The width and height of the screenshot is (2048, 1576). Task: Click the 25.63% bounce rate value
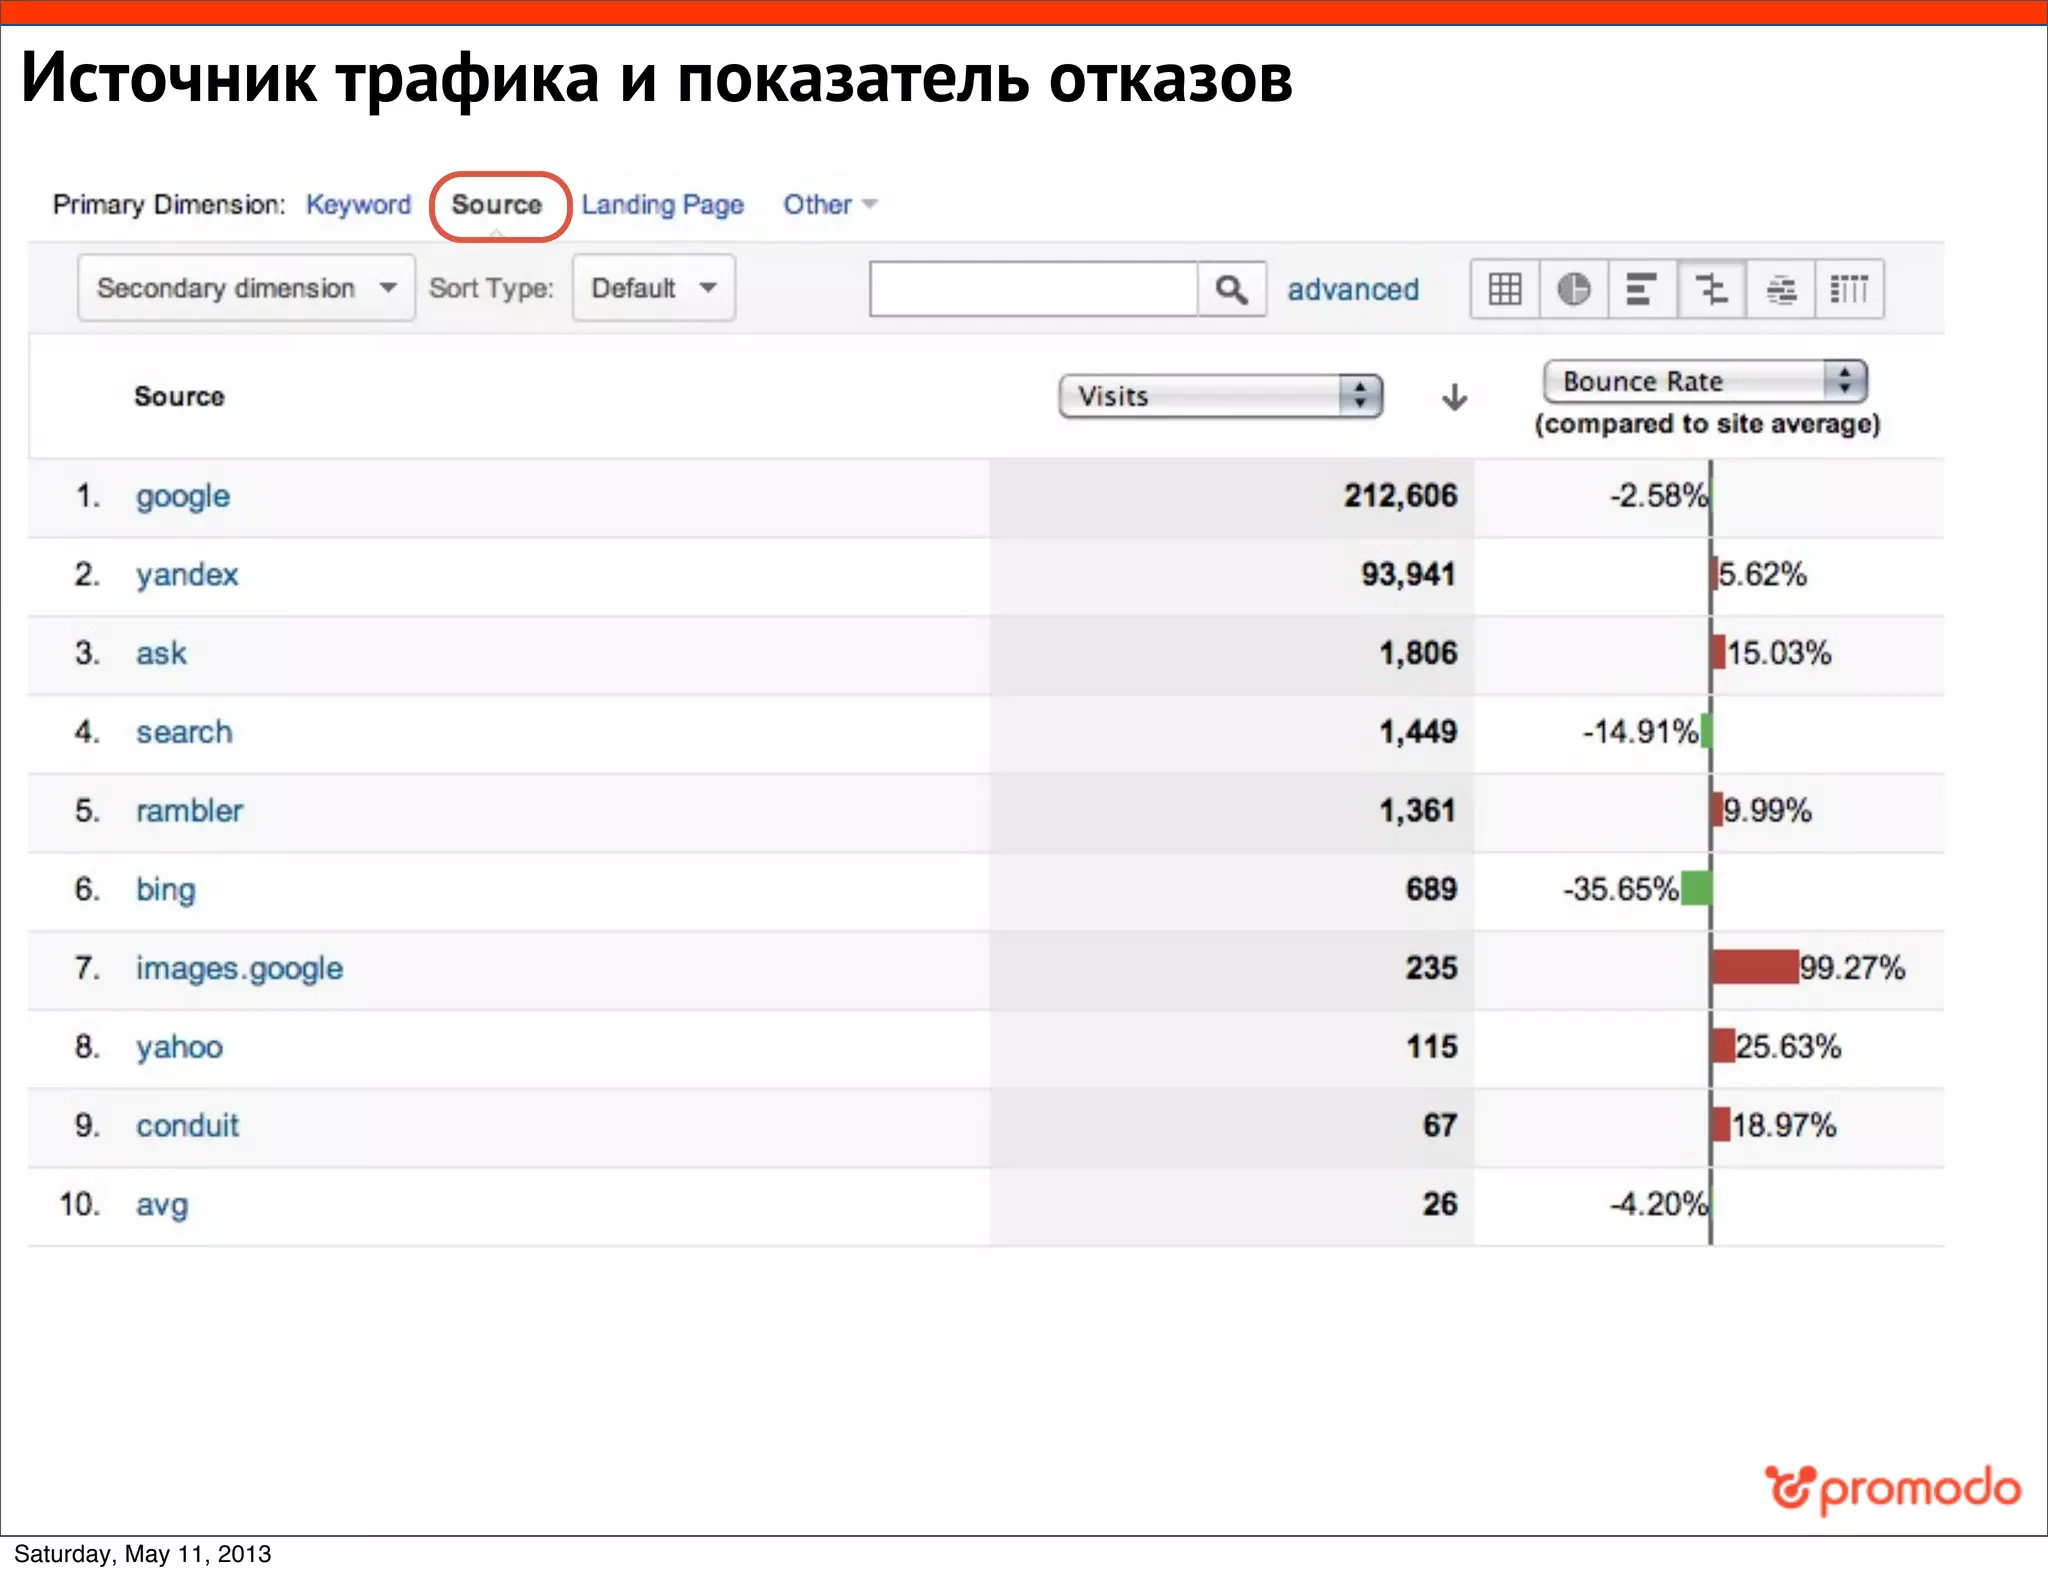pos(1788,1047)
